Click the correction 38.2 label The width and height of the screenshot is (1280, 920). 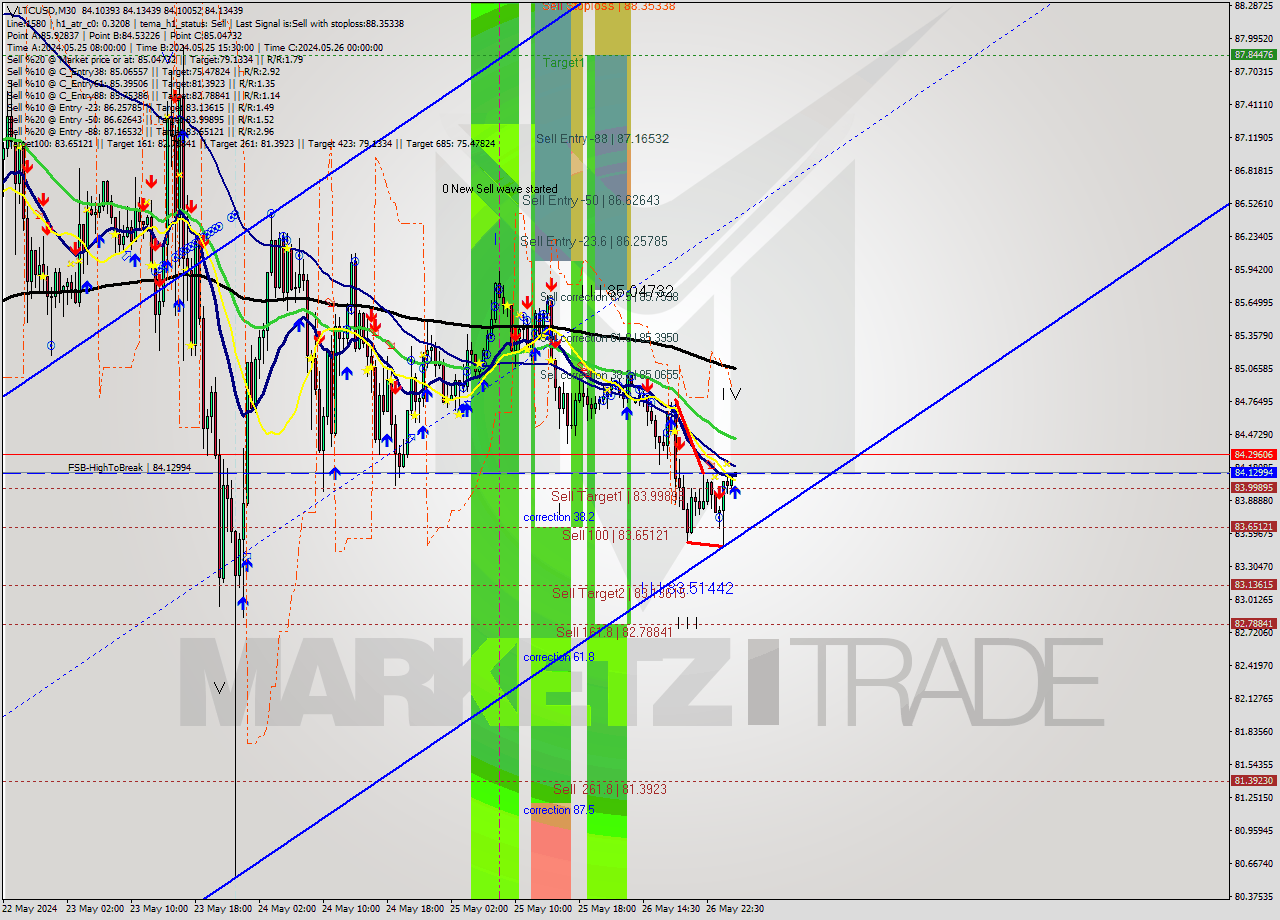pyautogui.click(x=559, y=518)
